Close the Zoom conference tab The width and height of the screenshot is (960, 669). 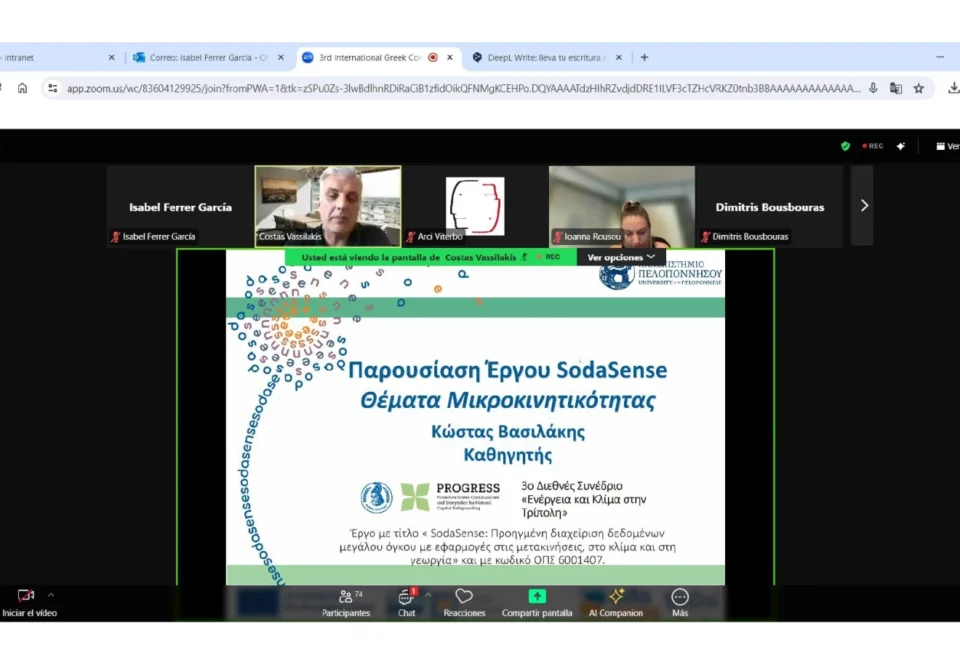point(450,57)
